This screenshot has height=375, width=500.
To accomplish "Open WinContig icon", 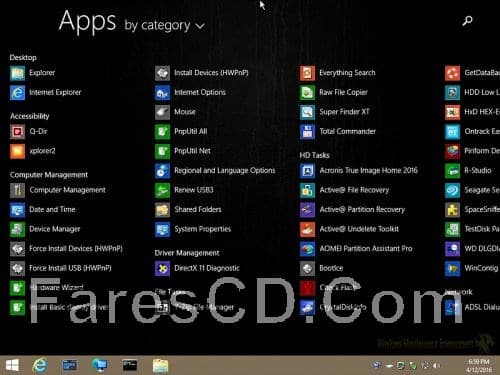I will (x=452, y=268).
